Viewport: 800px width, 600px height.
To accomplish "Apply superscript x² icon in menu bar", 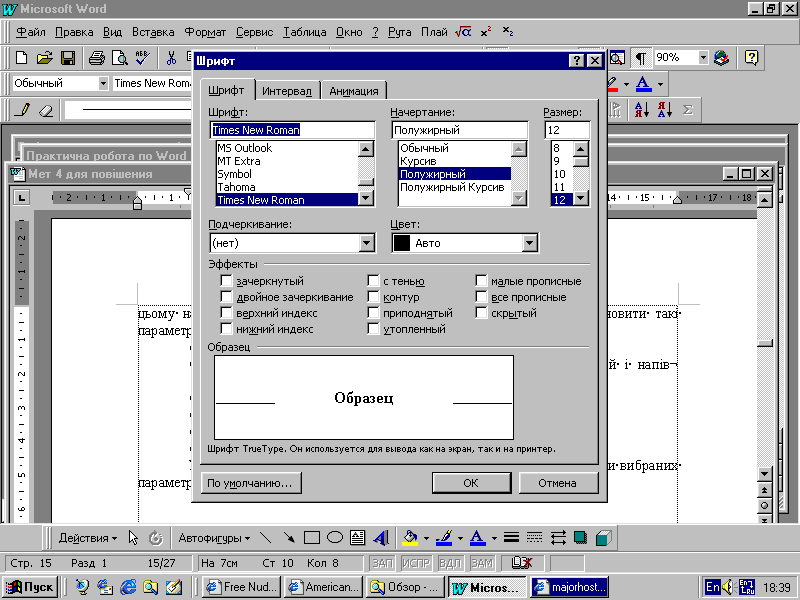I will [486, 32].
